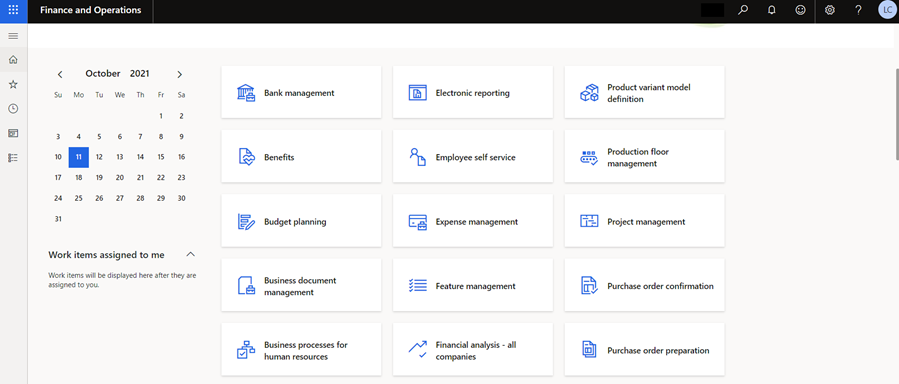Collapse Work items assigned to me
Image resolution: width=899 pixels, height=384 pixels.
(191, 254)
